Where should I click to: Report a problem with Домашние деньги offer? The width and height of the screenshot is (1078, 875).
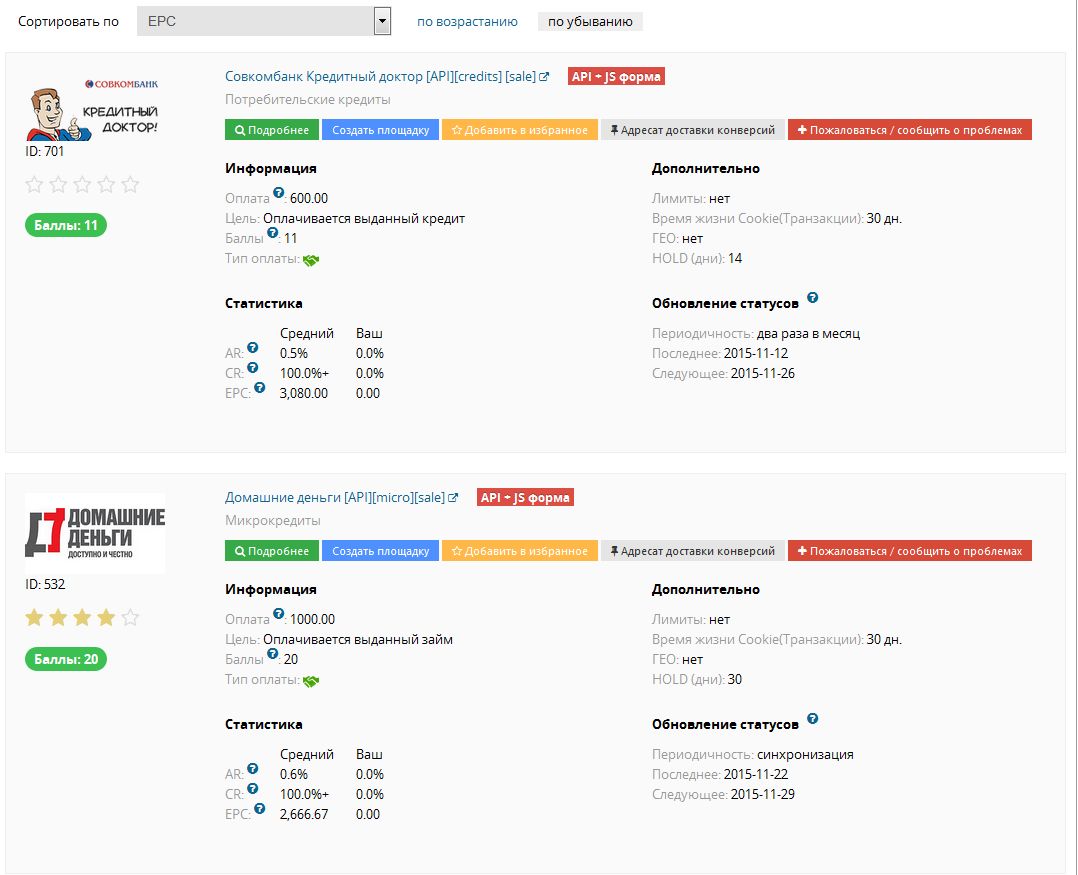click(x=910, y=551)
